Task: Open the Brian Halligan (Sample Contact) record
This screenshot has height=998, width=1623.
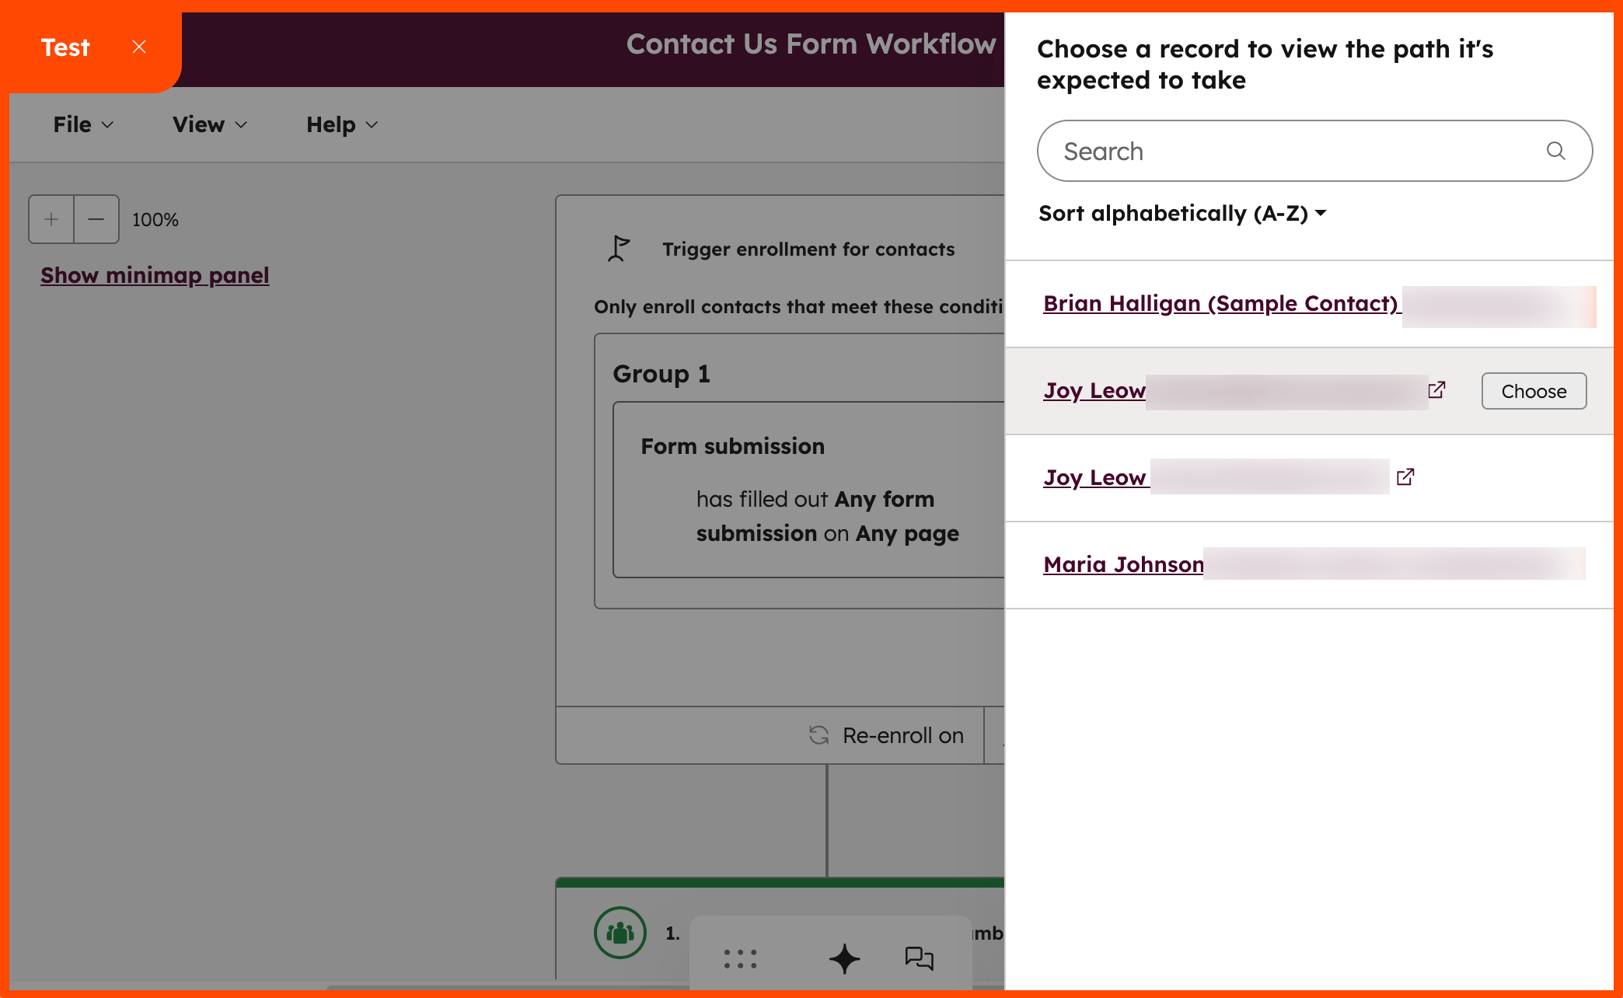Action: tap(1220, 303)
